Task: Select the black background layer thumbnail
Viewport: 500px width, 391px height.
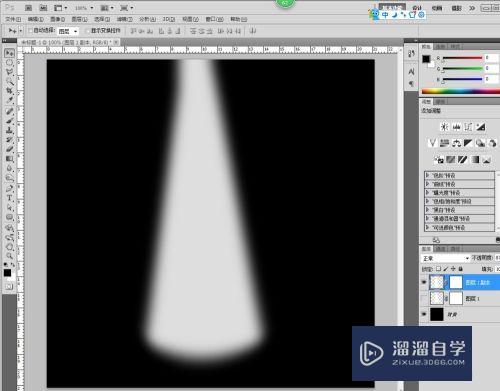Action: coord(436,314)
